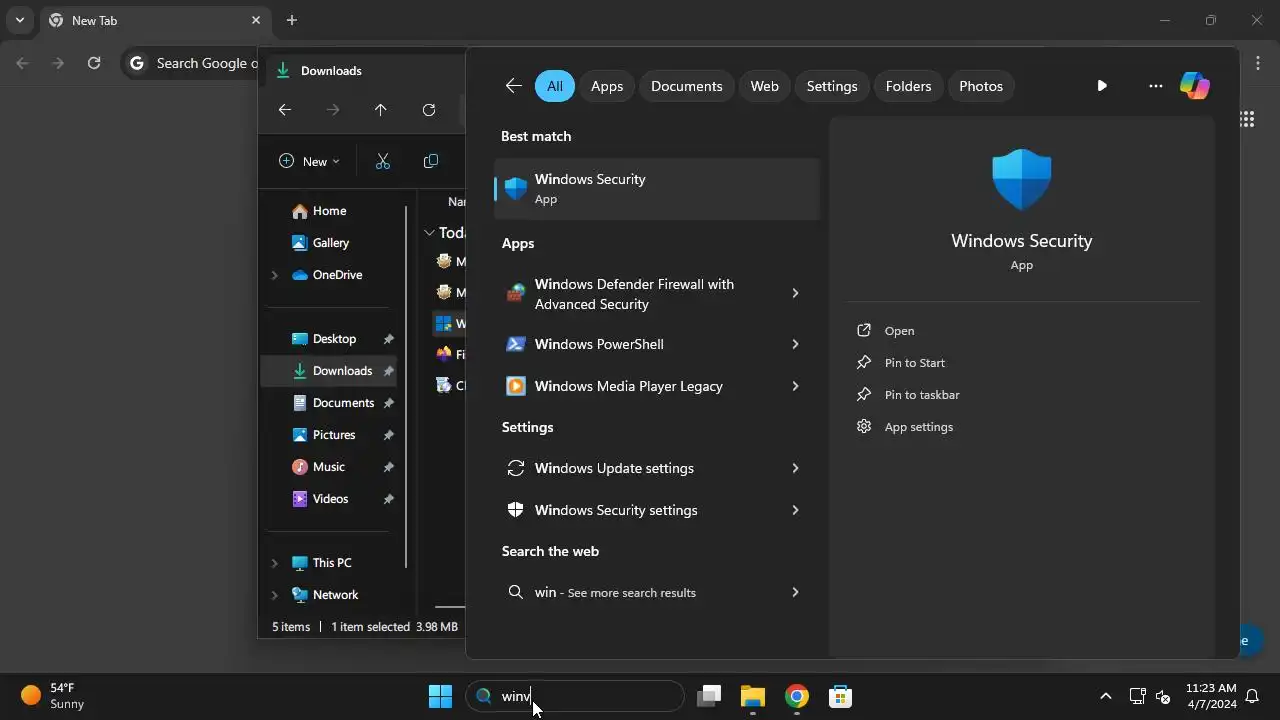Go up one folder in File Explorer
The height and width of the screenshot is (720, 1280).
click(380, 110)
